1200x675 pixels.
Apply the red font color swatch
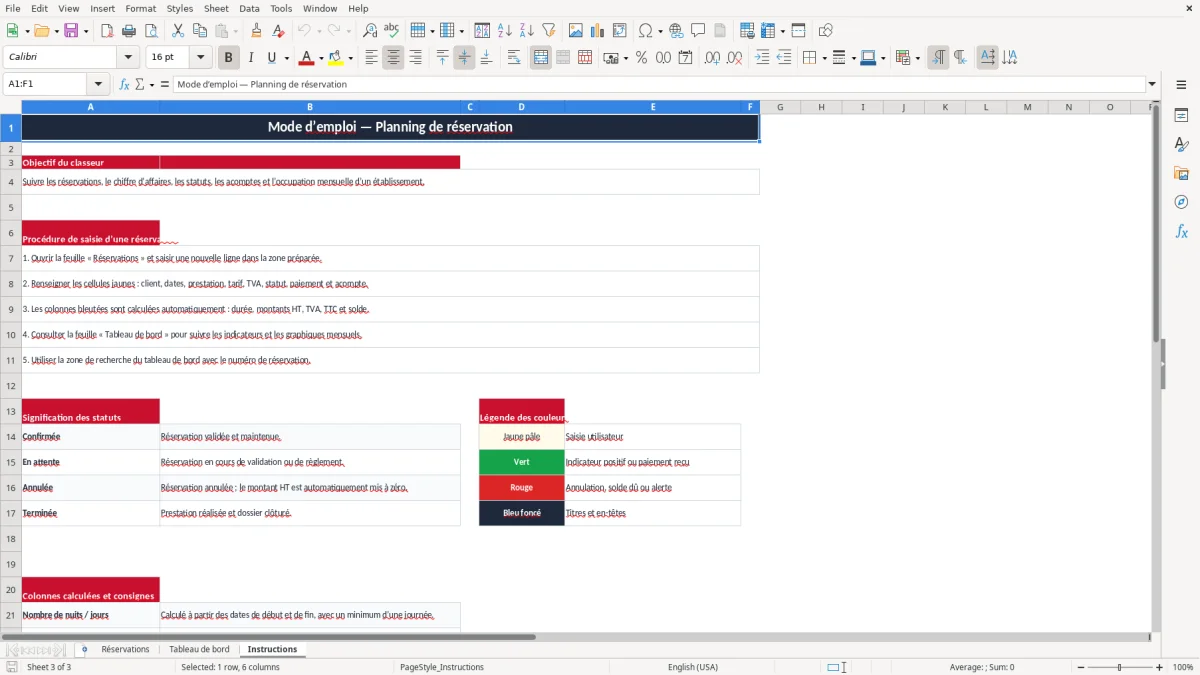[306, 58]
